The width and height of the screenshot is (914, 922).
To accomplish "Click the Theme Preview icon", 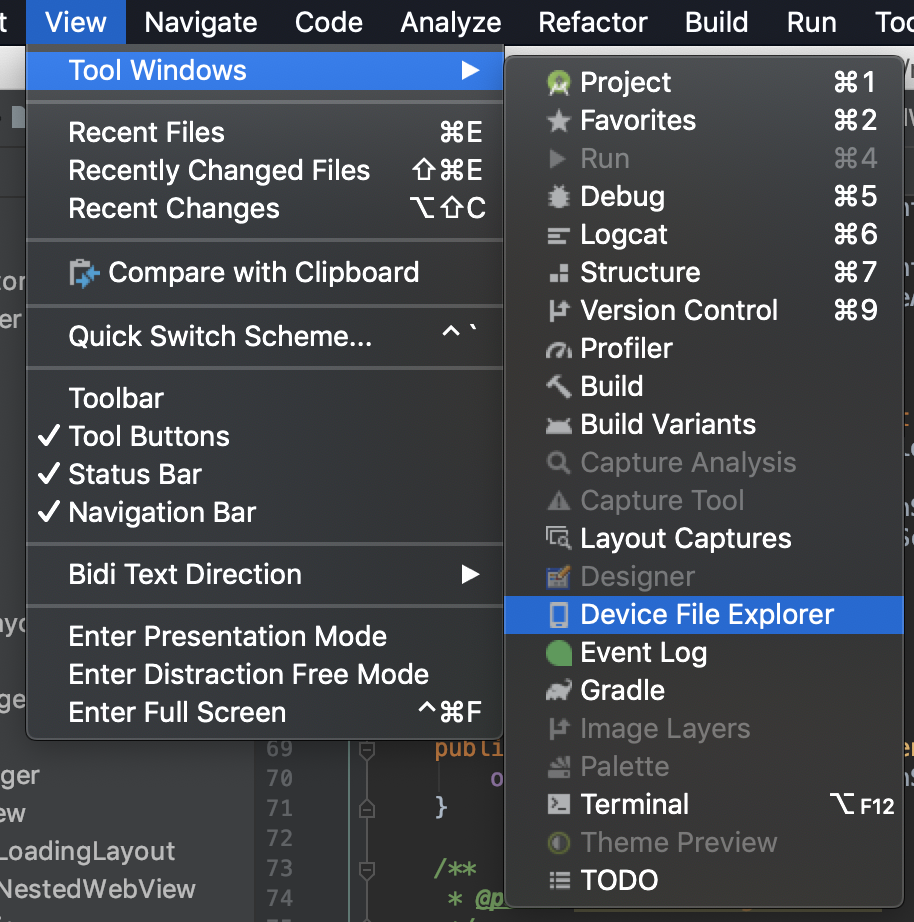I will tap(558, 843).
